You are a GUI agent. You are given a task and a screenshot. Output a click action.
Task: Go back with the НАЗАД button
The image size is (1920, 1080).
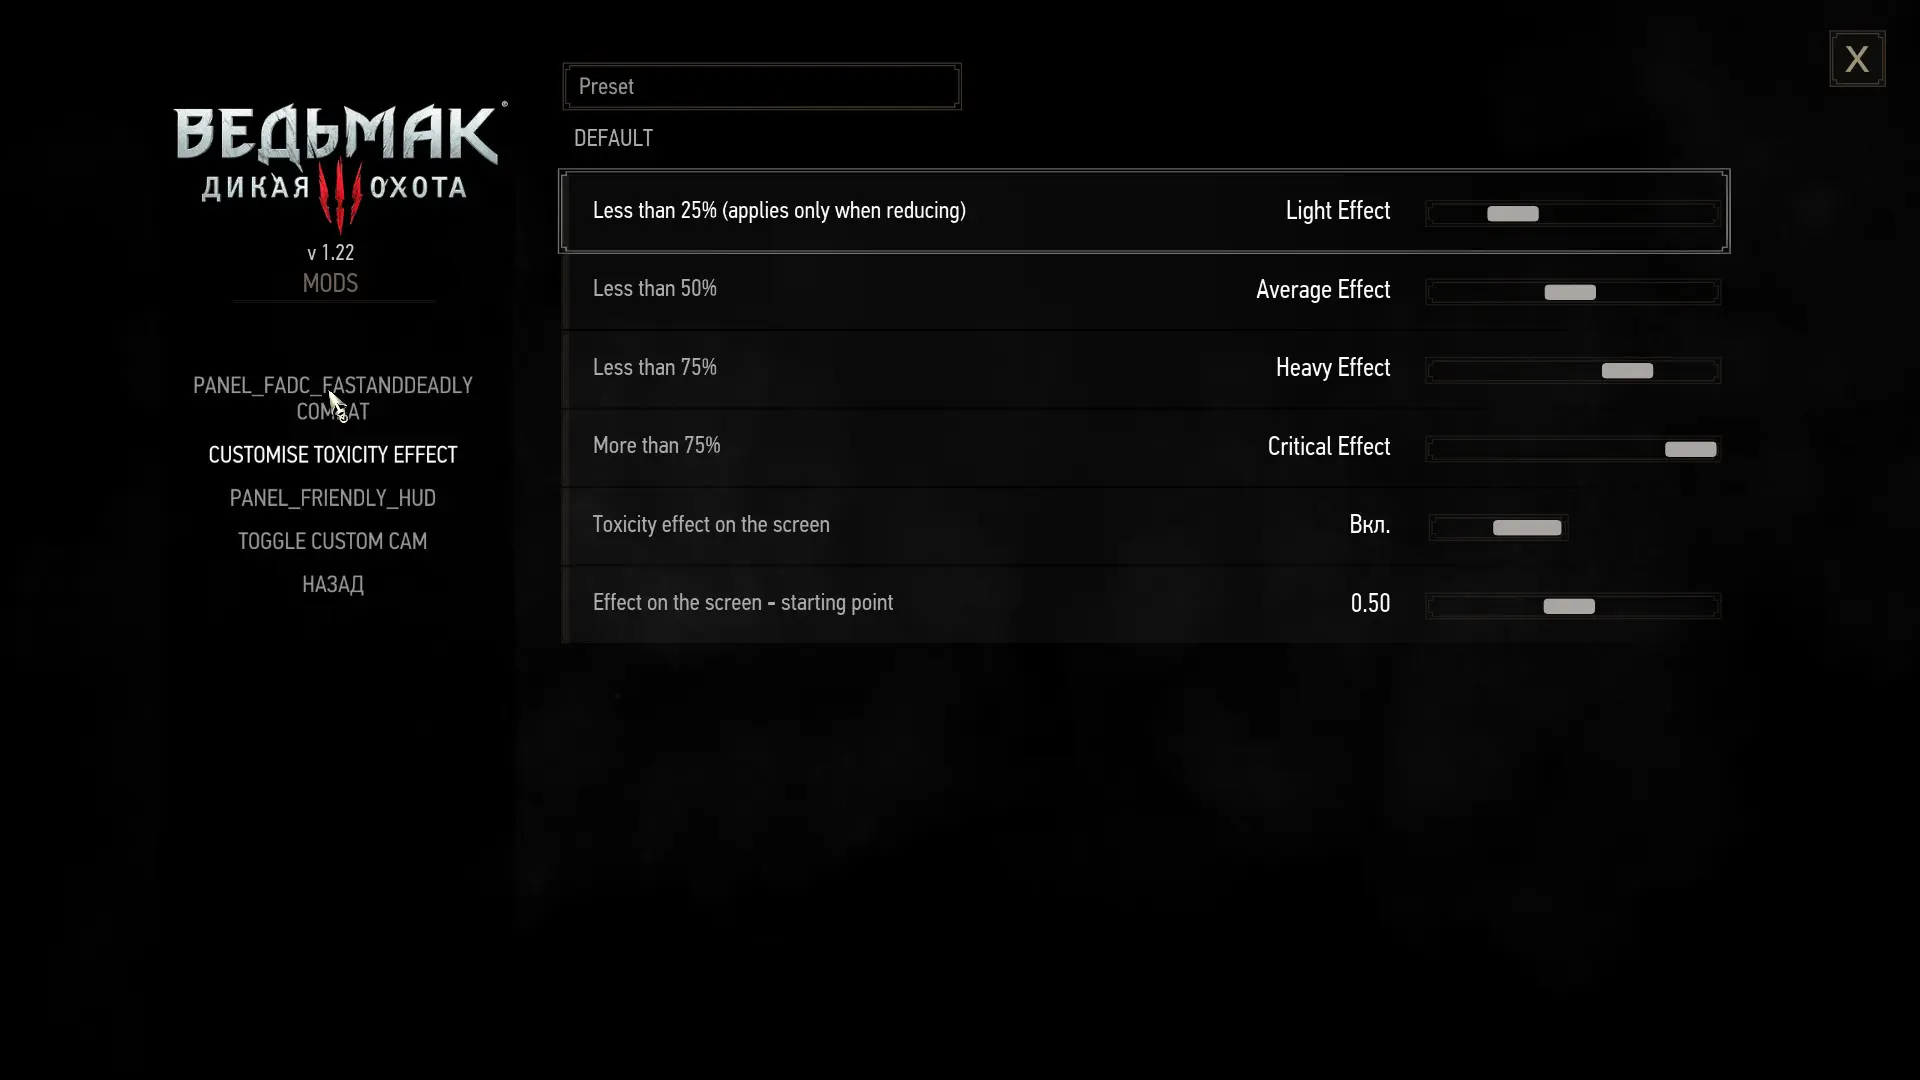click(333, 584)
